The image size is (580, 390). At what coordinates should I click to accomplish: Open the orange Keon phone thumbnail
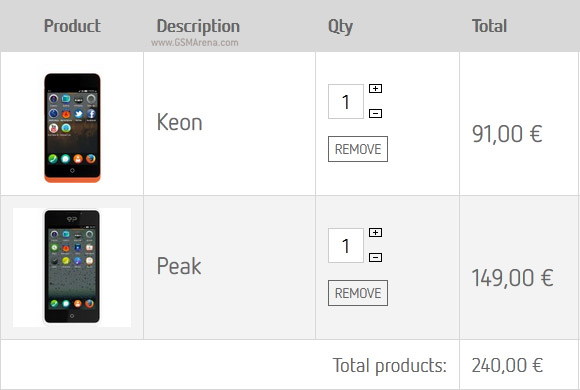click(72, 128)
